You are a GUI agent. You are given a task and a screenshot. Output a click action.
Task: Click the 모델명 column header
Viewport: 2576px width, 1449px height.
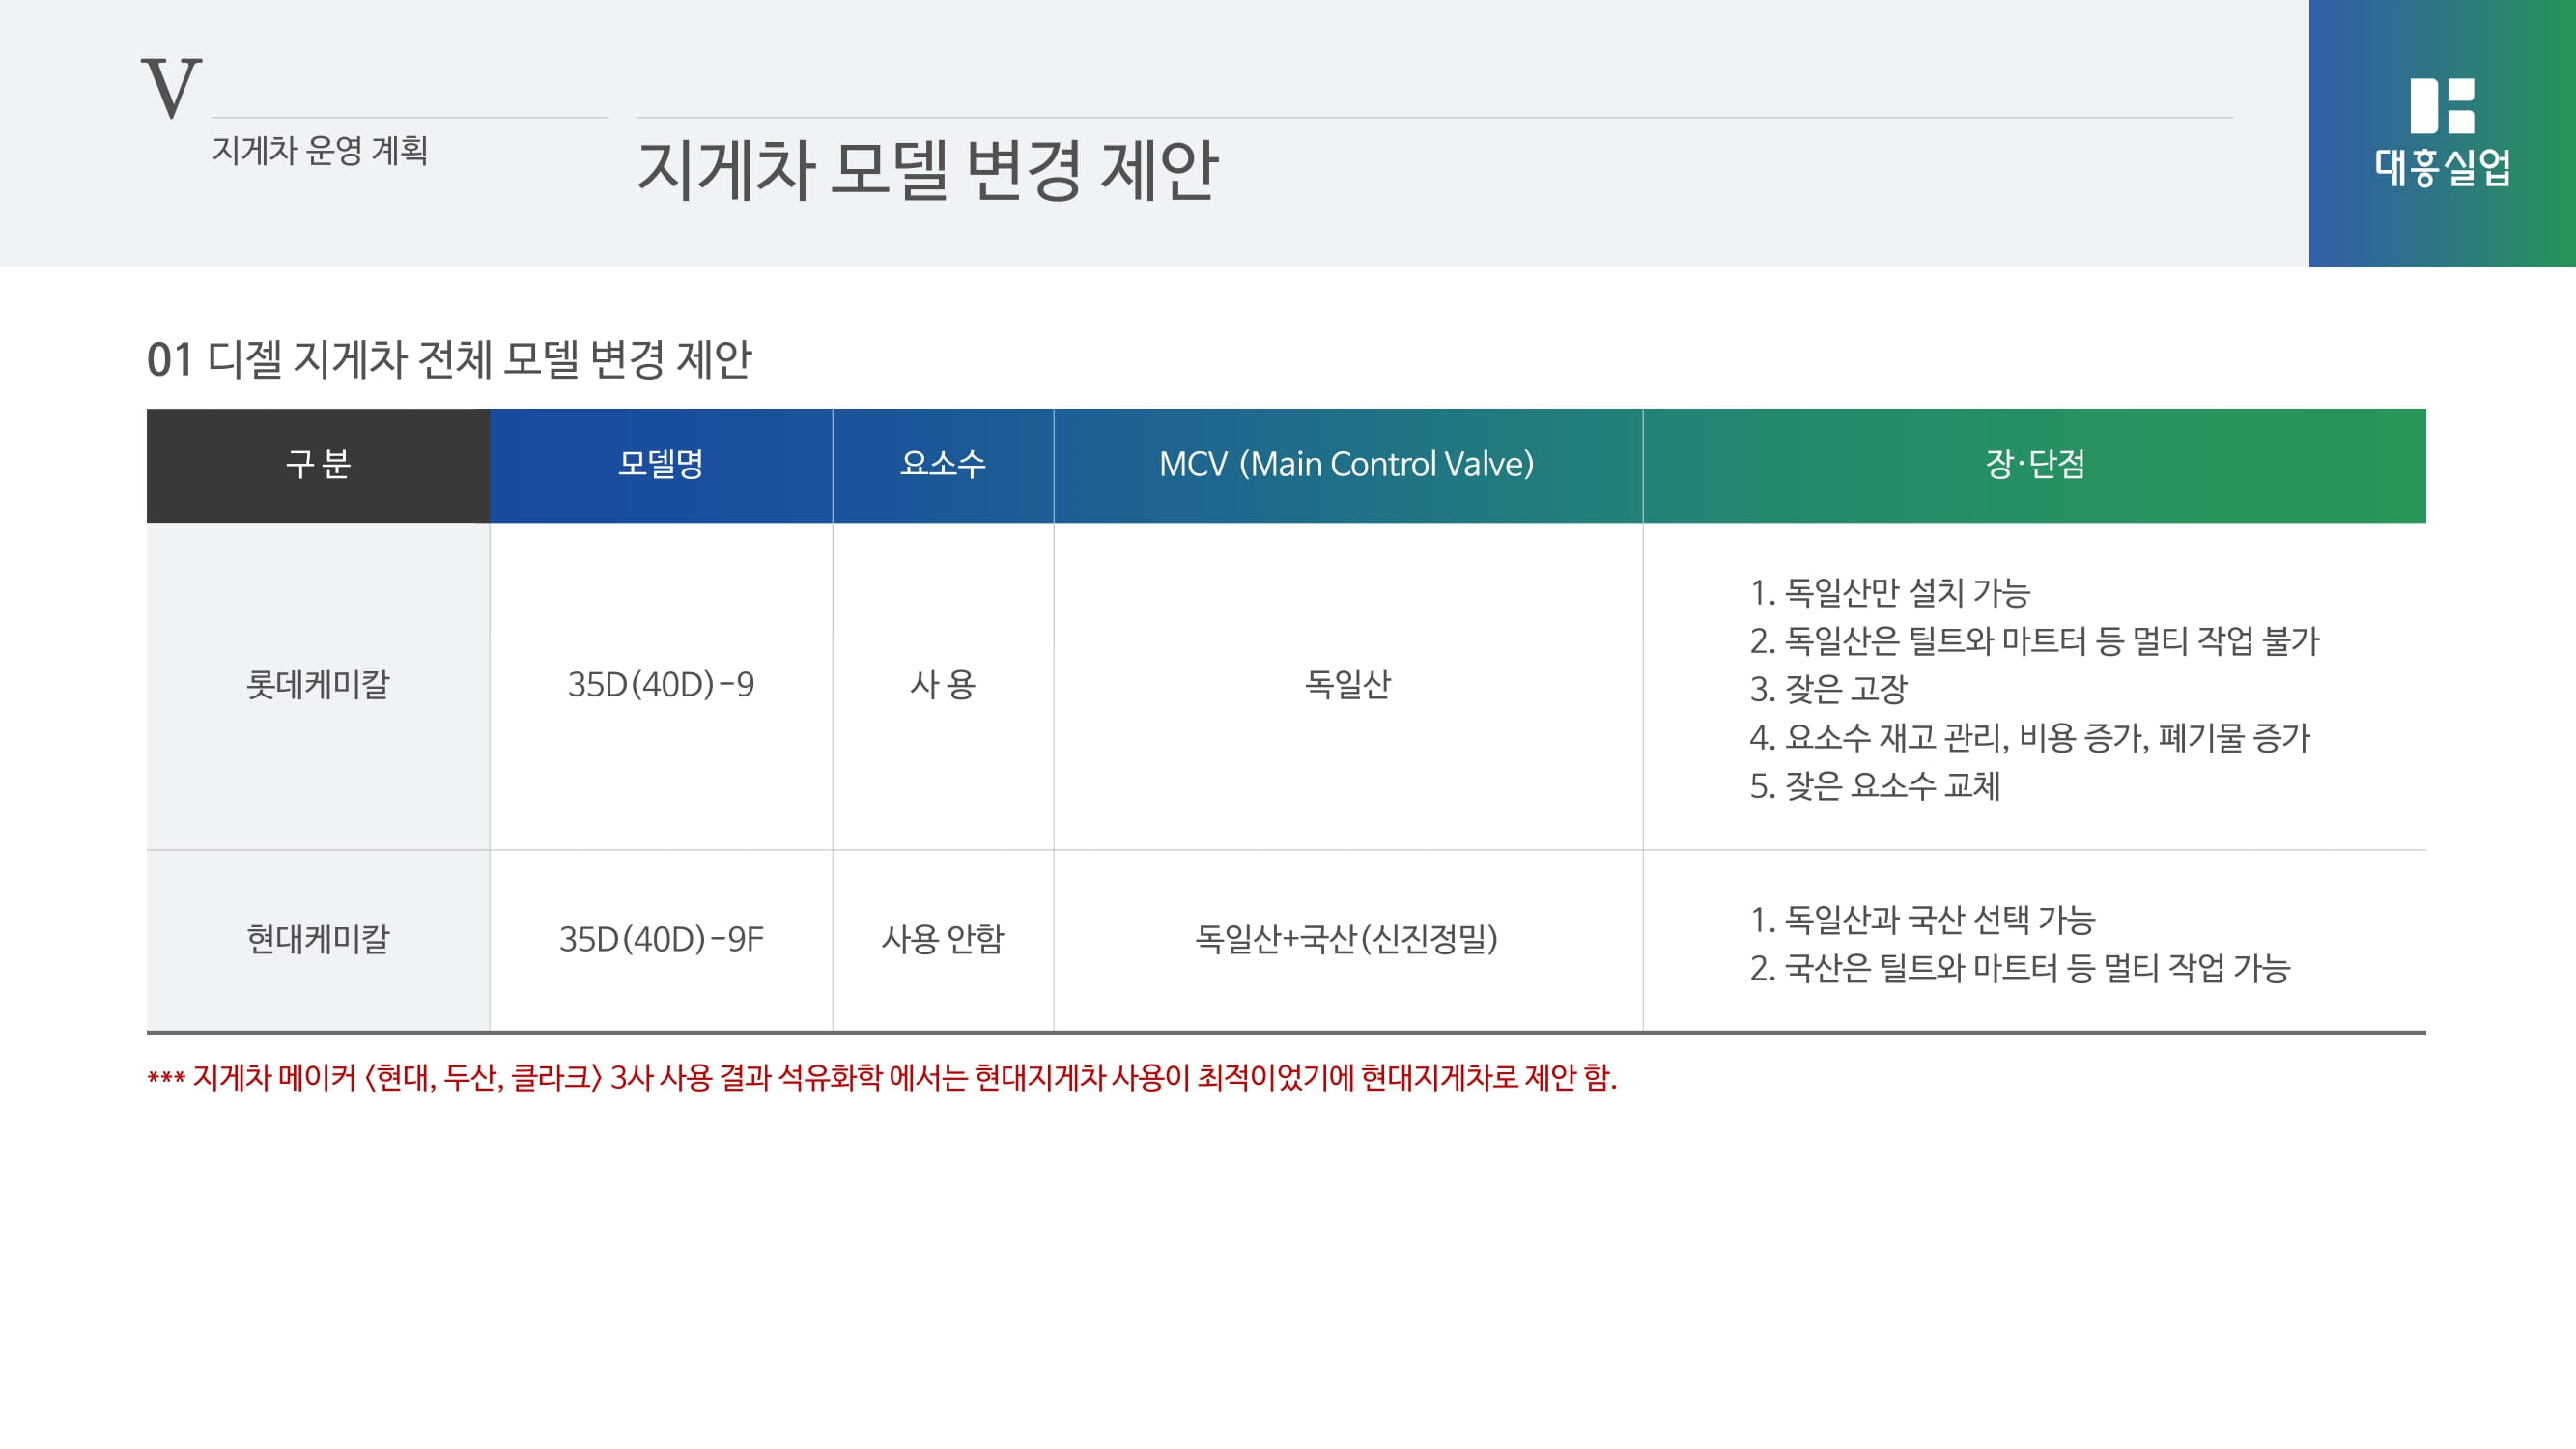pyautogui.click(x=660, y=465)
